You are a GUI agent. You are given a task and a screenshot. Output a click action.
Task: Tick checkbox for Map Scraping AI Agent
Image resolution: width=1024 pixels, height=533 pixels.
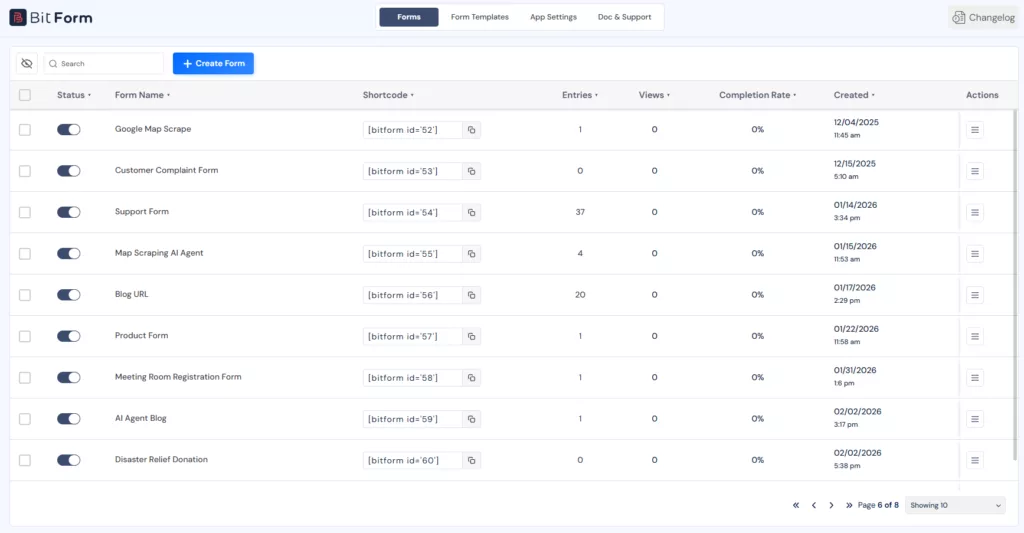click(25, 253)
